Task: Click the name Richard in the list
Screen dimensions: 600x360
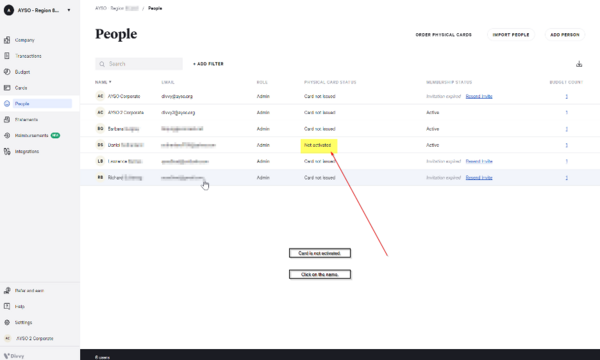Action: point(125,178)
